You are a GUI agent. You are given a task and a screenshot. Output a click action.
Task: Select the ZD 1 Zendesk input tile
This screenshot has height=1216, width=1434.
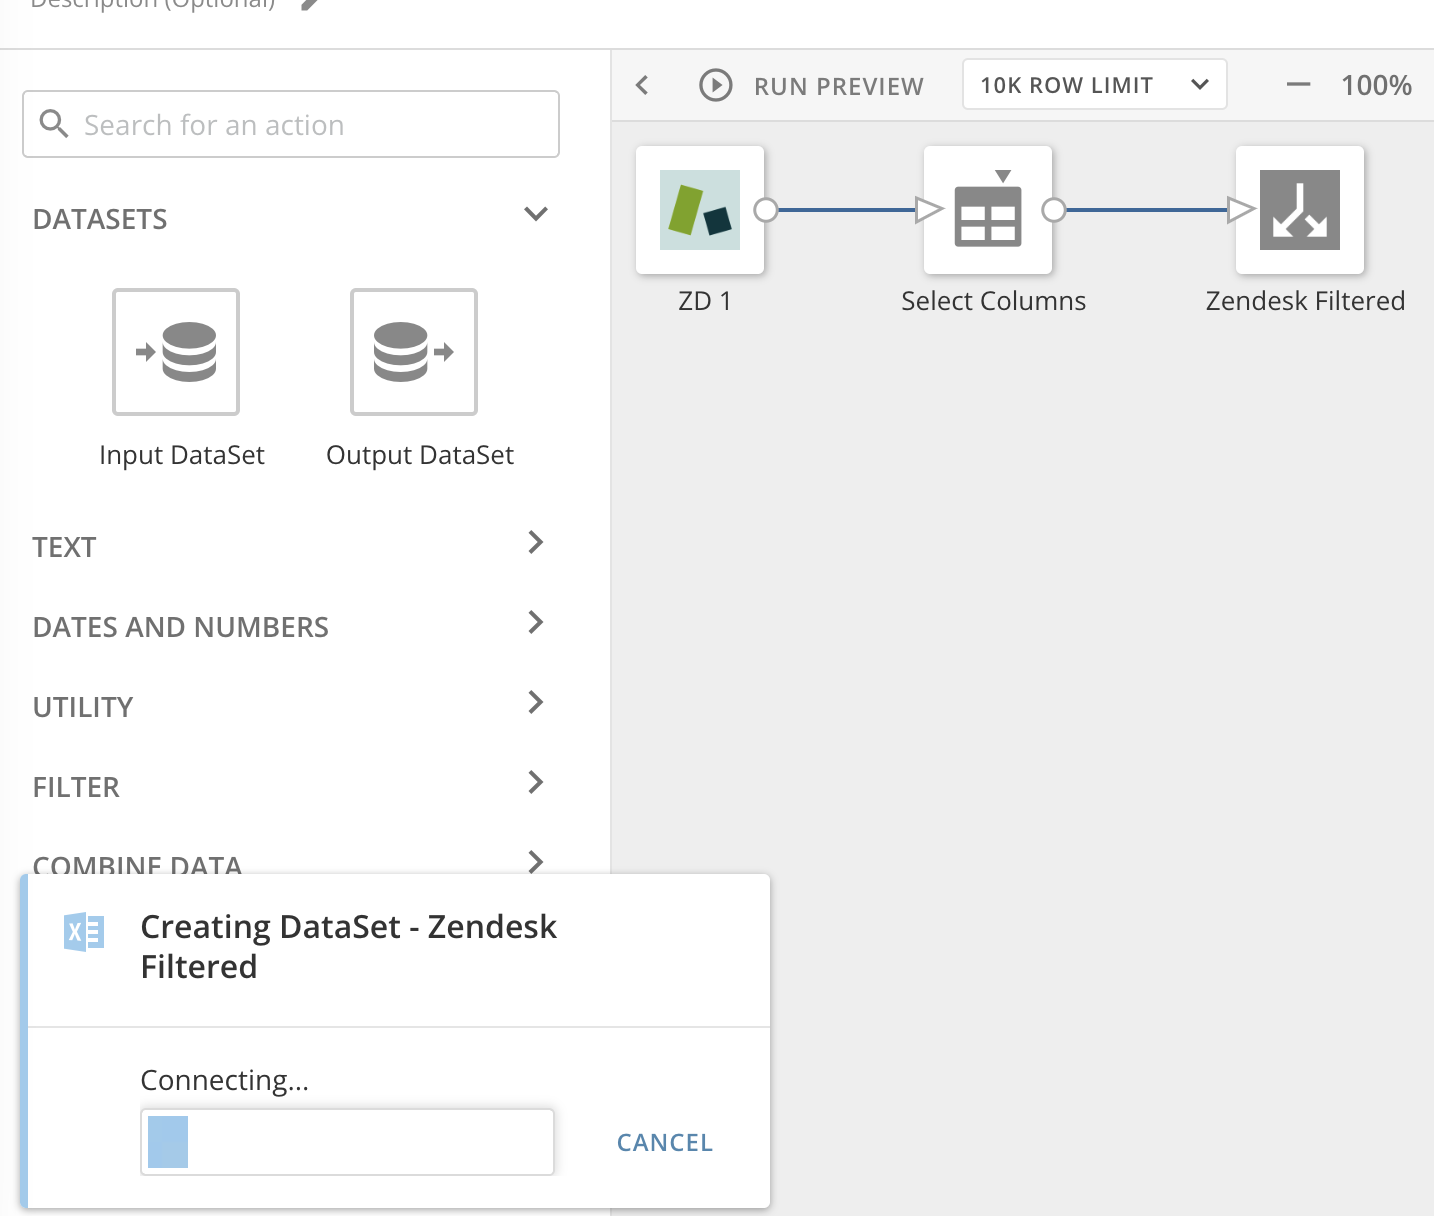700,210
